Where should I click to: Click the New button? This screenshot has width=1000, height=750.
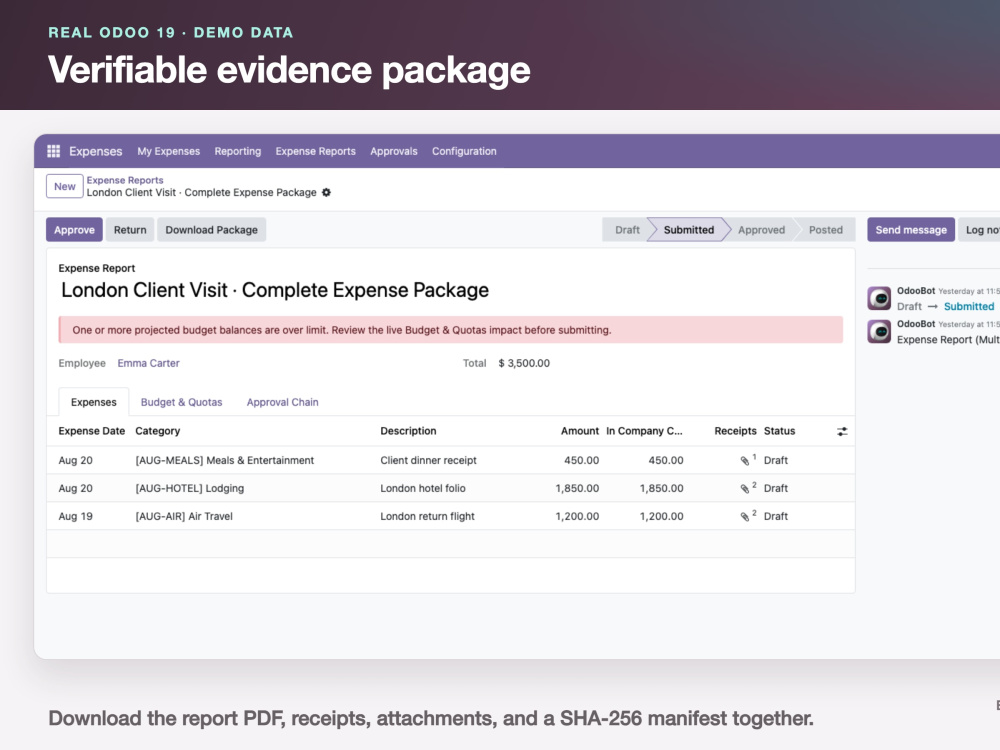64,186
